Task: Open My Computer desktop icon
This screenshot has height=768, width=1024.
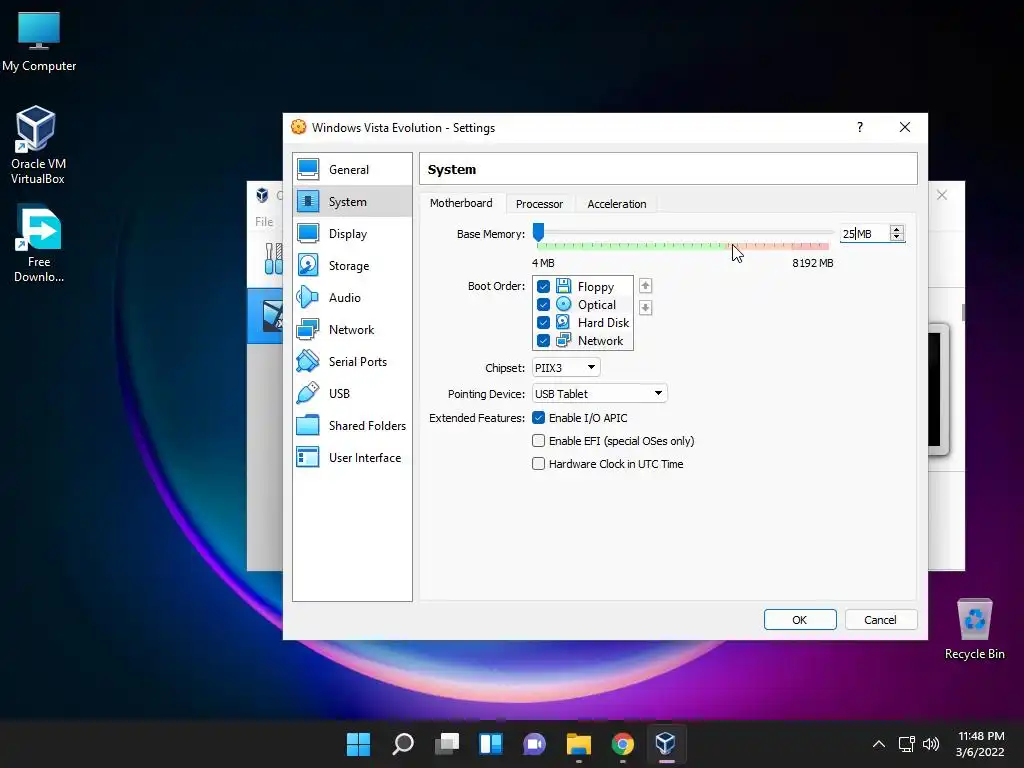Action: pos(39,42)
